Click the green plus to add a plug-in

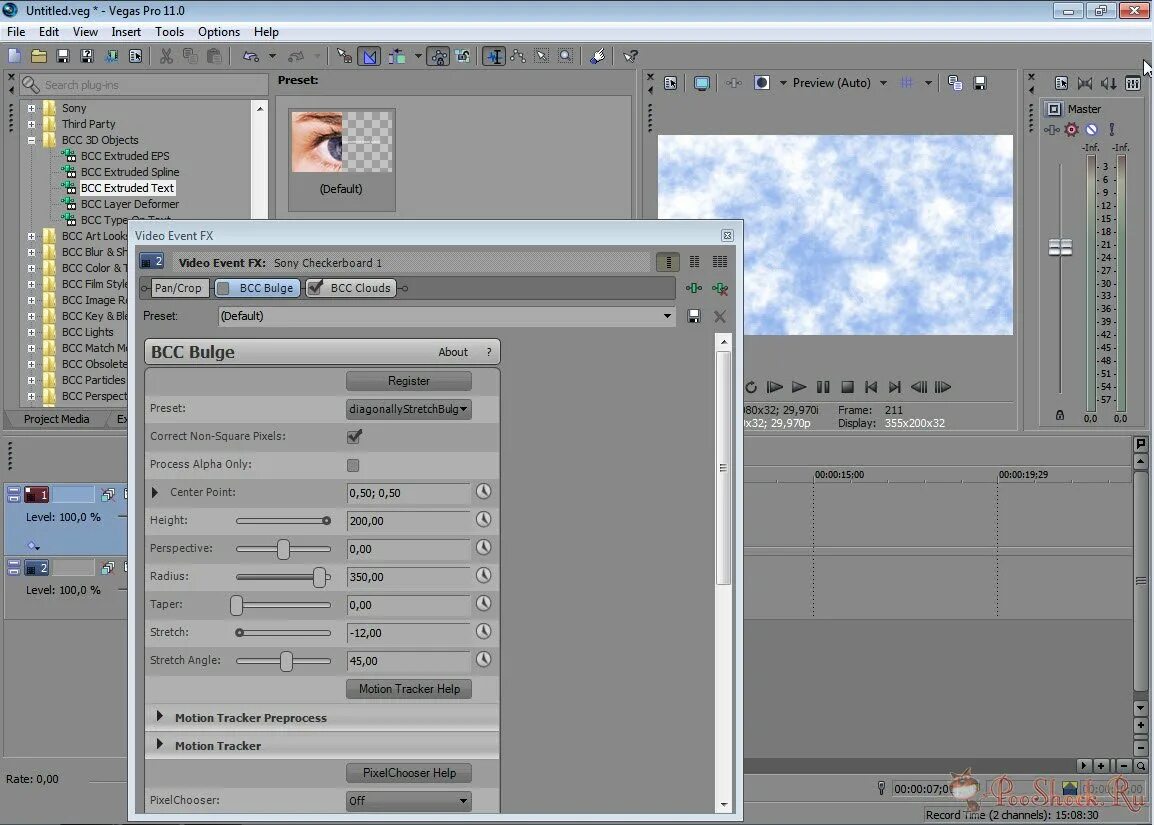[x=693, y=288]
